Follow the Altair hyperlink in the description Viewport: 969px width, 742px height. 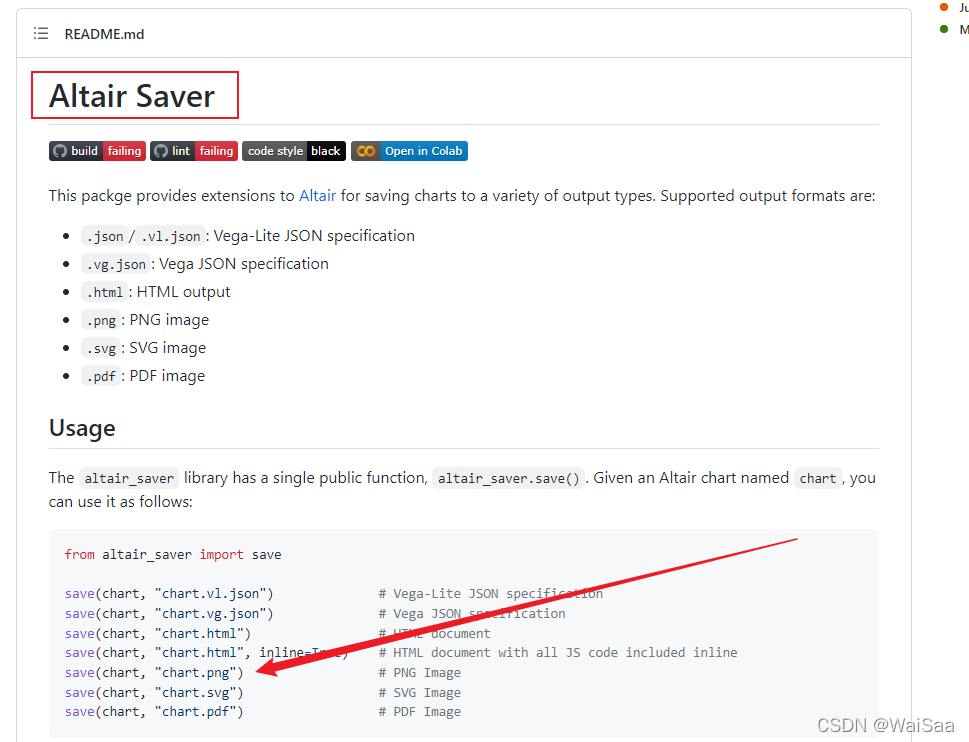(317, 196)
